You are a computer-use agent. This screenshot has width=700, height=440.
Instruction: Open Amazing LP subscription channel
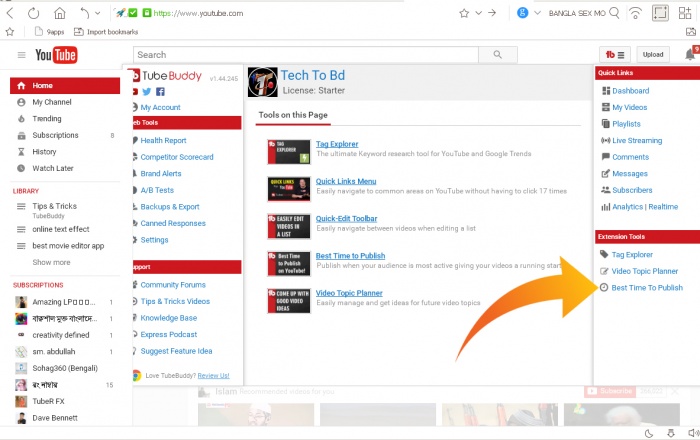coord(64,302)
